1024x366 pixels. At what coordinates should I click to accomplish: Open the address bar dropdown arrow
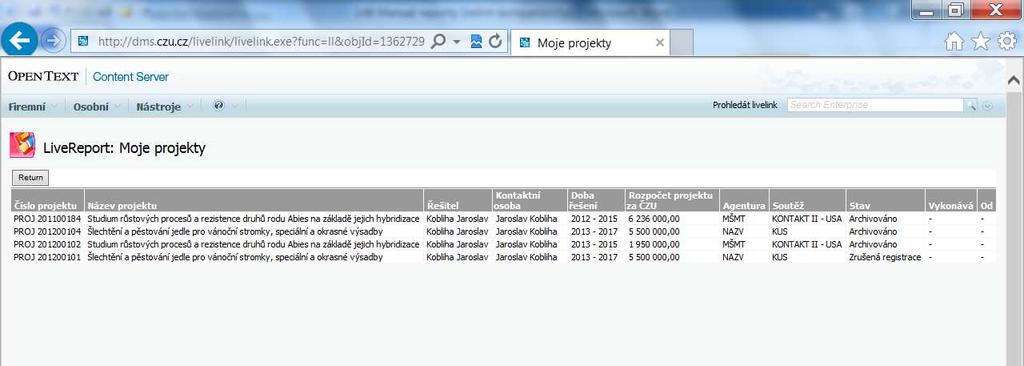[456, 42]
